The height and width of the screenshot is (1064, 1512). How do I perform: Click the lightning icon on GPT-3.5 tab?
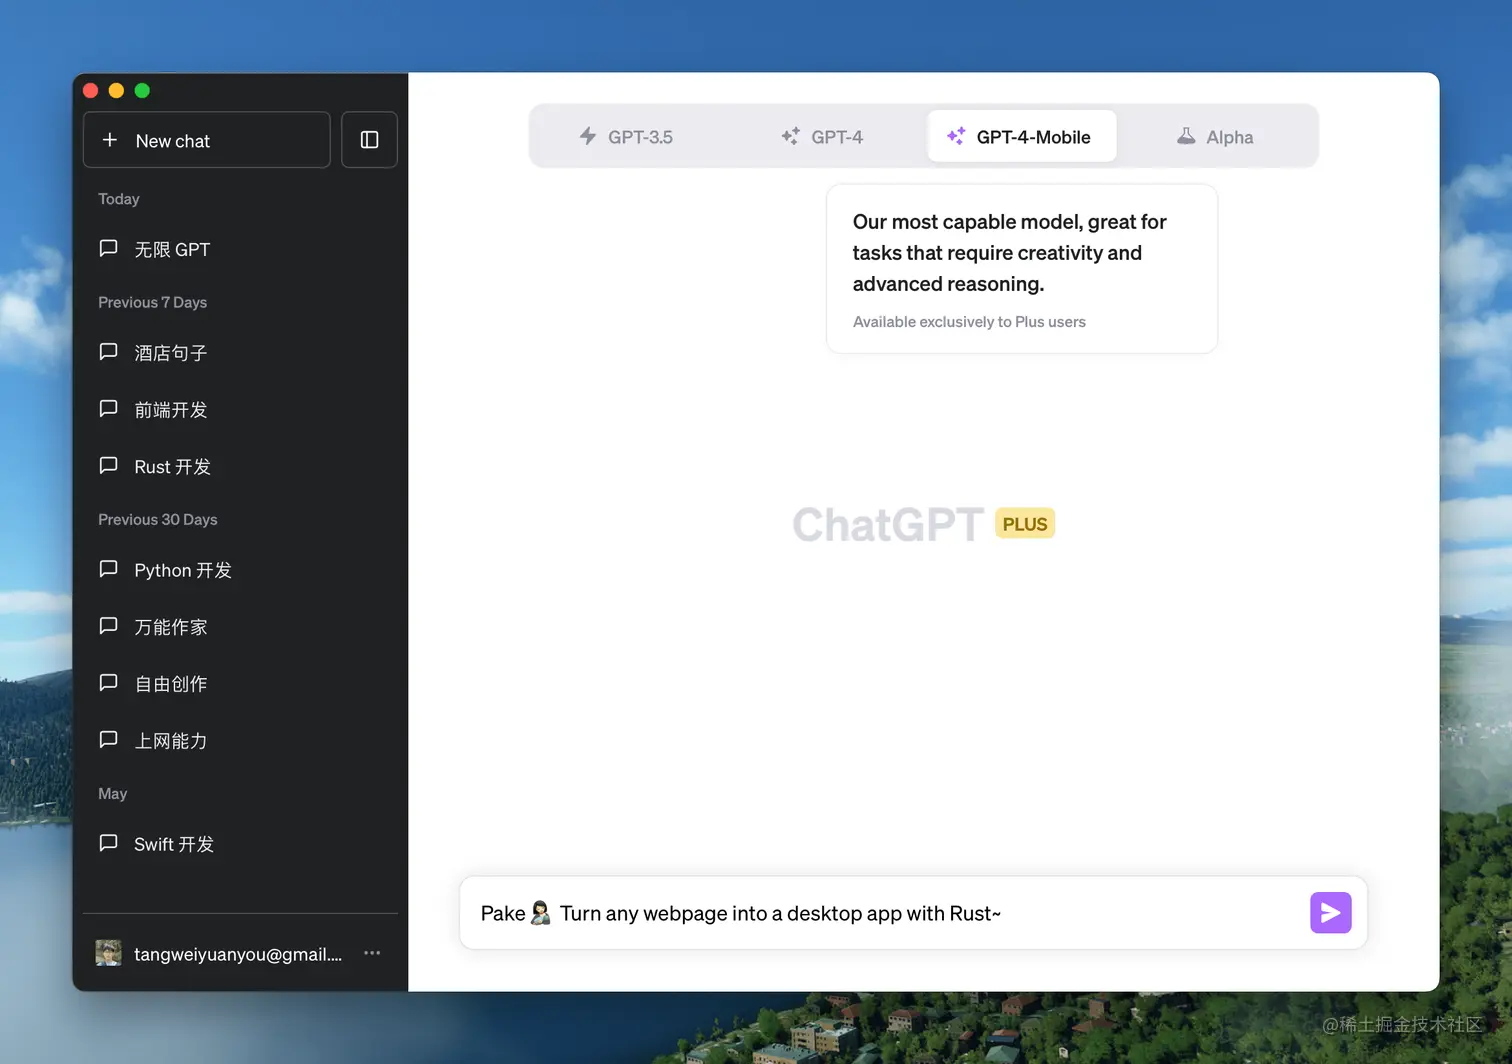588,136
